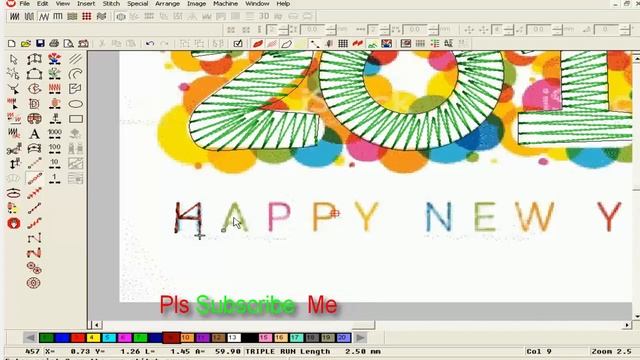Viewport: 640px width, 360px height.
Task: Open the Insert menu
Action: (x=86, y=4)
